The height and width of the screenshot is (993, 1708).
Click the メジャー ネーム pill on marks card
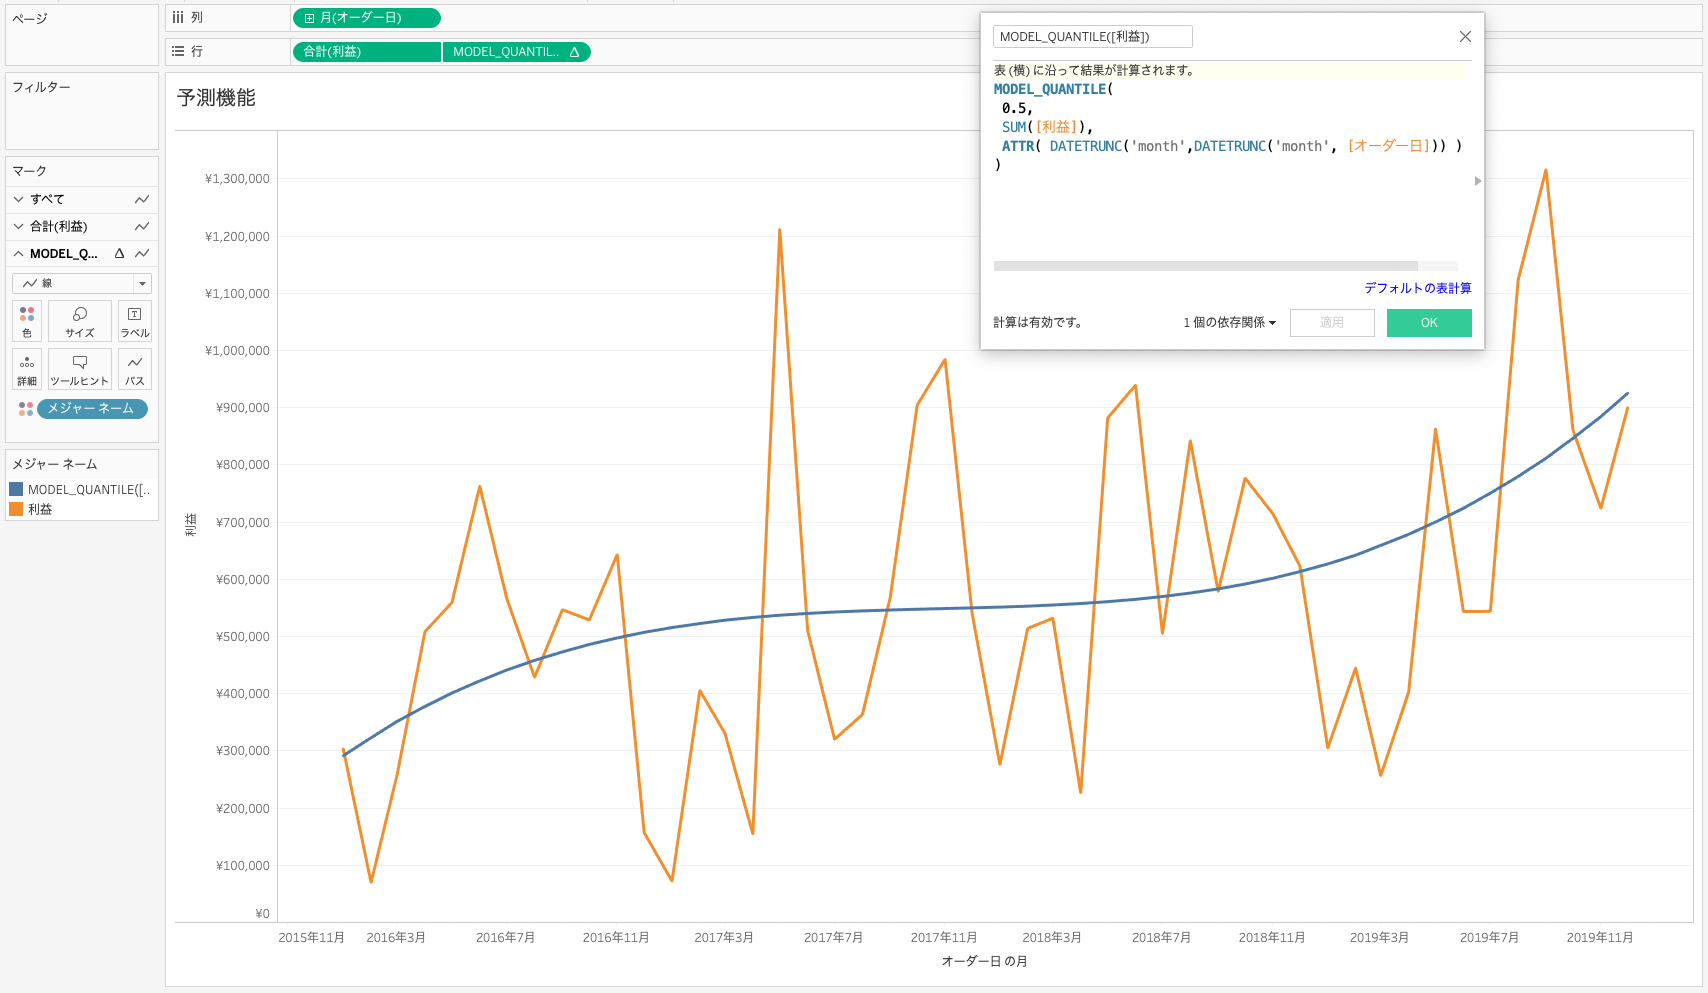click(x=92, y=409)
